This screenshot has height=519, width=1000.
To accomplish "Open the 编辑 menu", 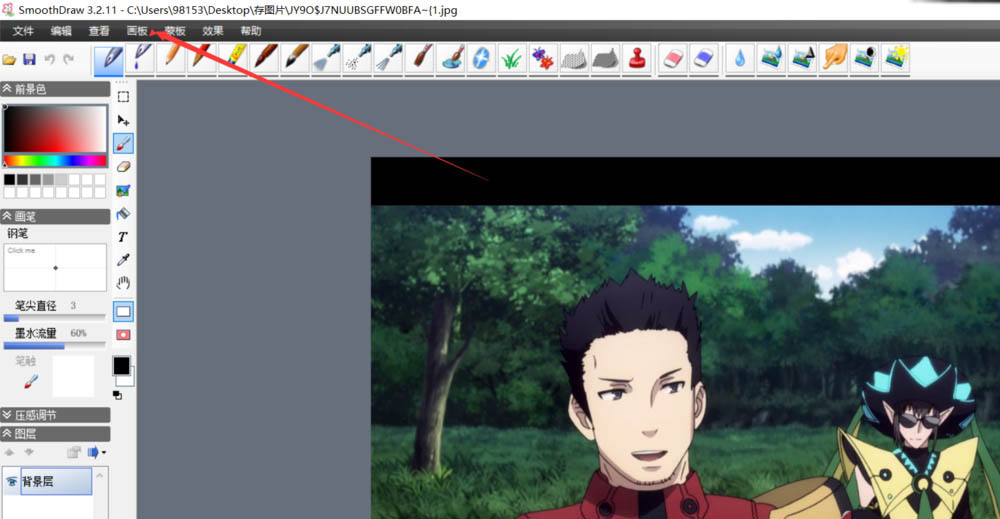I will pos(61,31).
